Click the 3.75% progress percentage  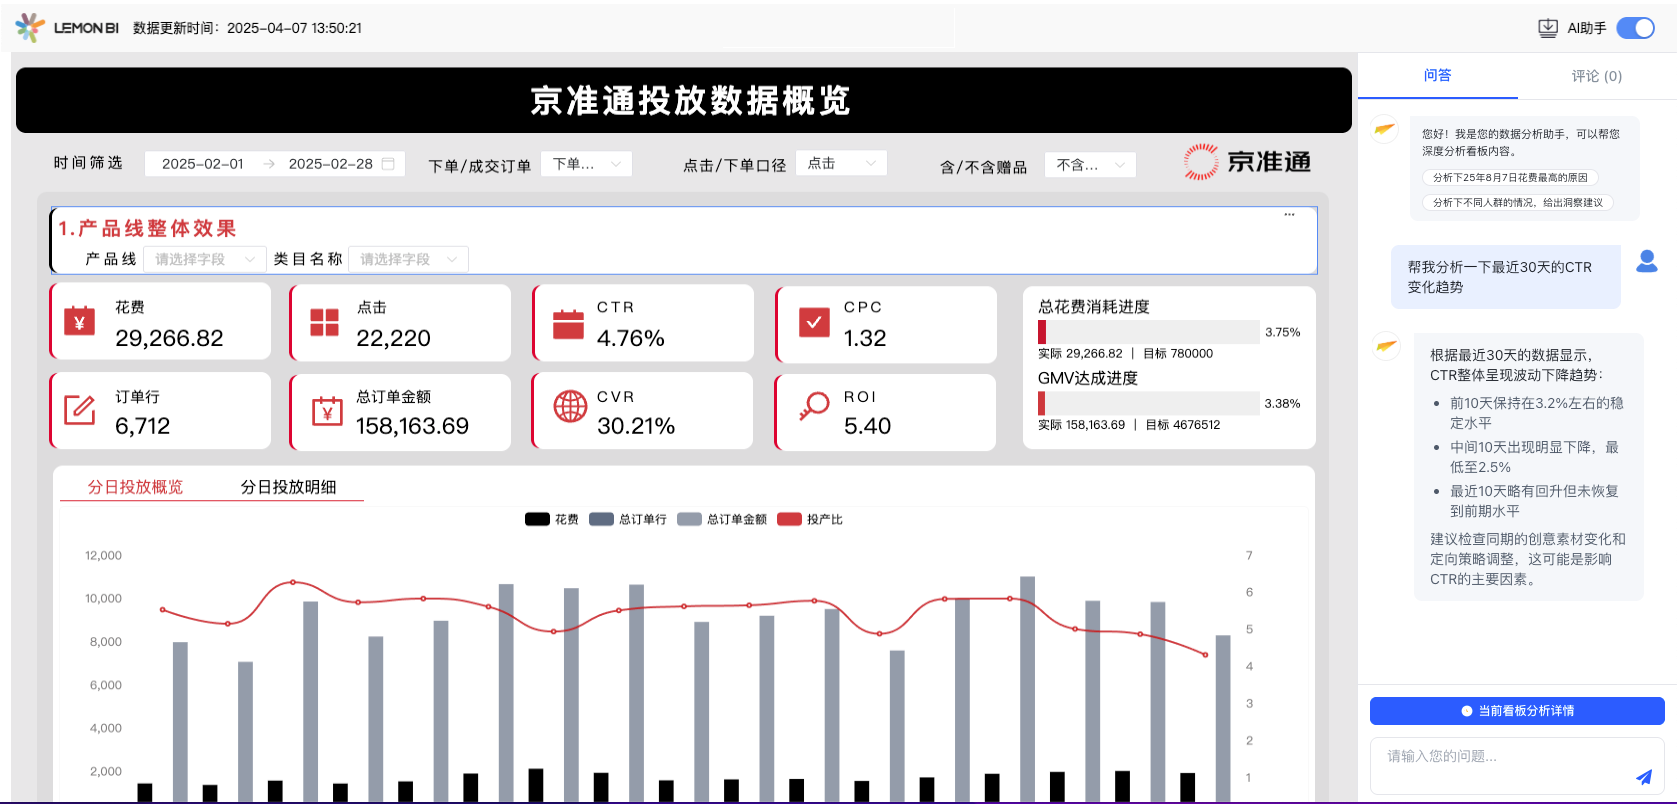pos(1282,332)
